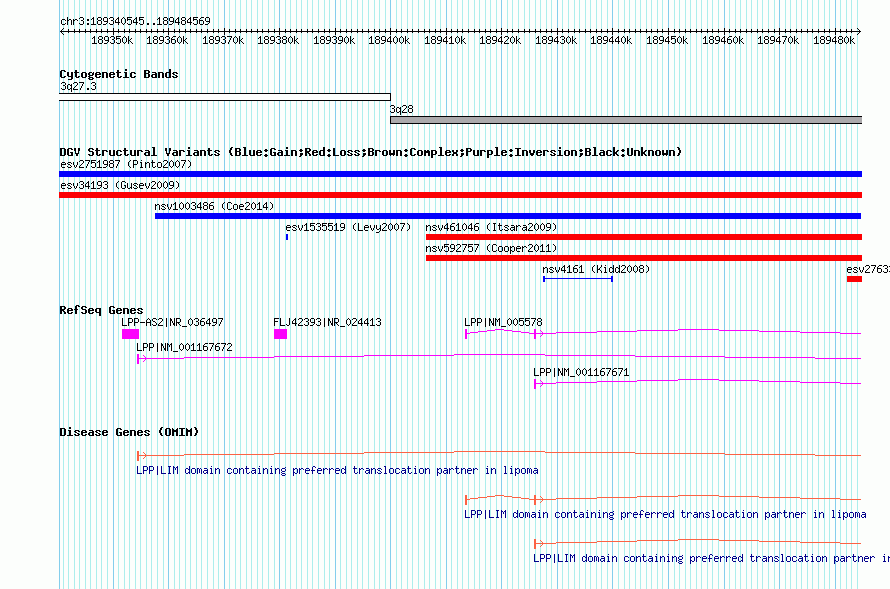This screenshot has width=890, height=589.
Task: Select the nsv592757 (Cooper2011) red bar
Action: [644, 258]
